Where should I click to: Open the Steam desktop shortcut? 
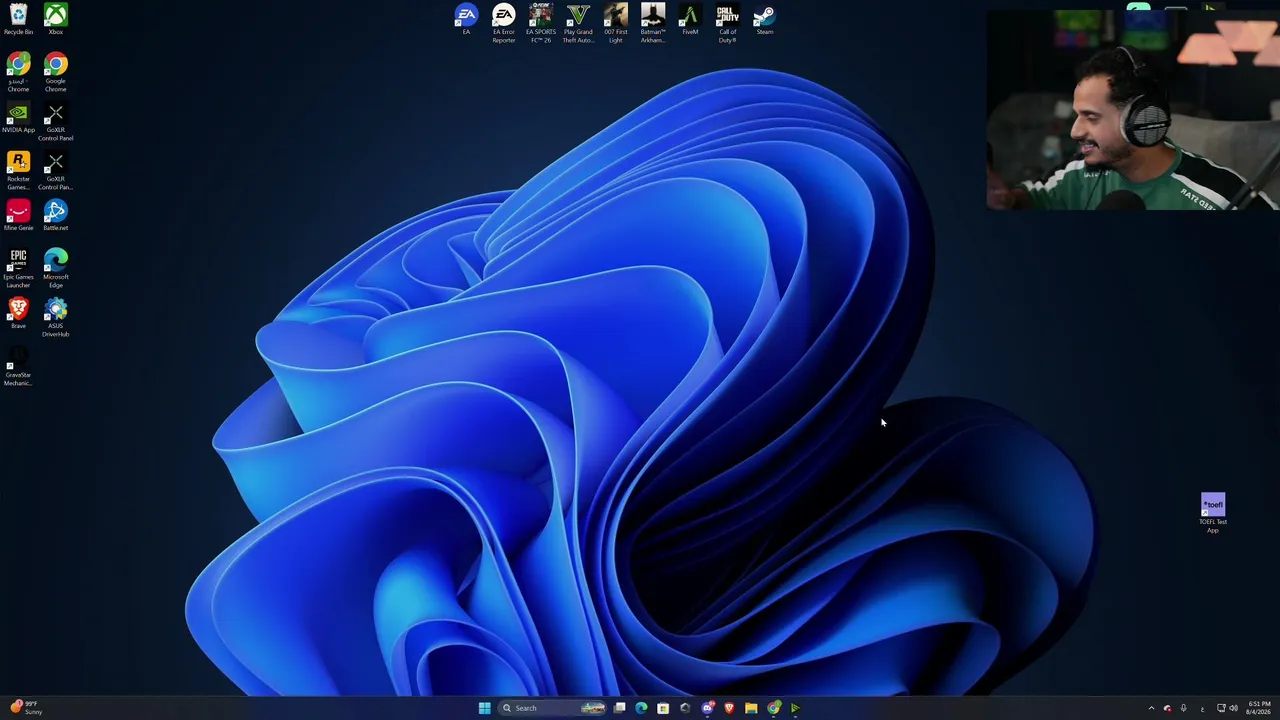click(765, 20)
